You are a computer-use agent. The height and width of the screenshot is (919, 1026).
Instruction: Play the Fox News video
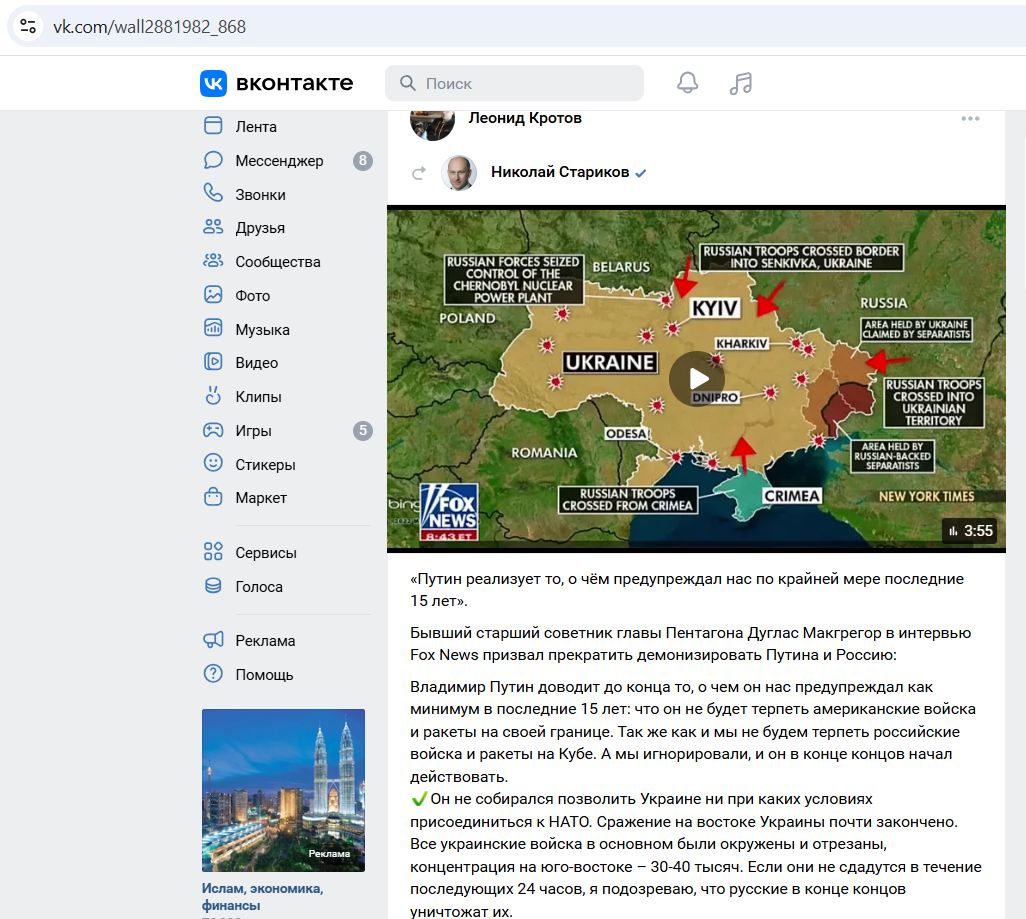(697, 378)
